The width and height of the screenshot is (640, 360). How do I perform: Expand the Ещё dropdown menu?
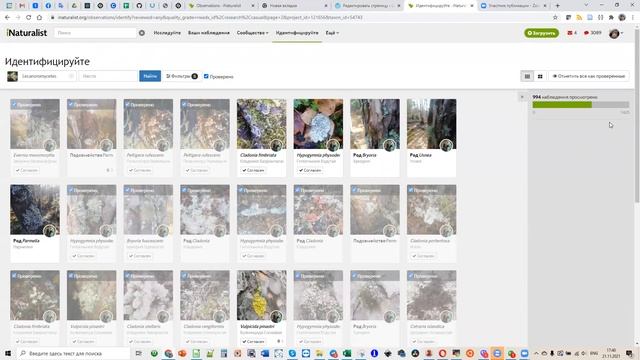tap(332, 33)
